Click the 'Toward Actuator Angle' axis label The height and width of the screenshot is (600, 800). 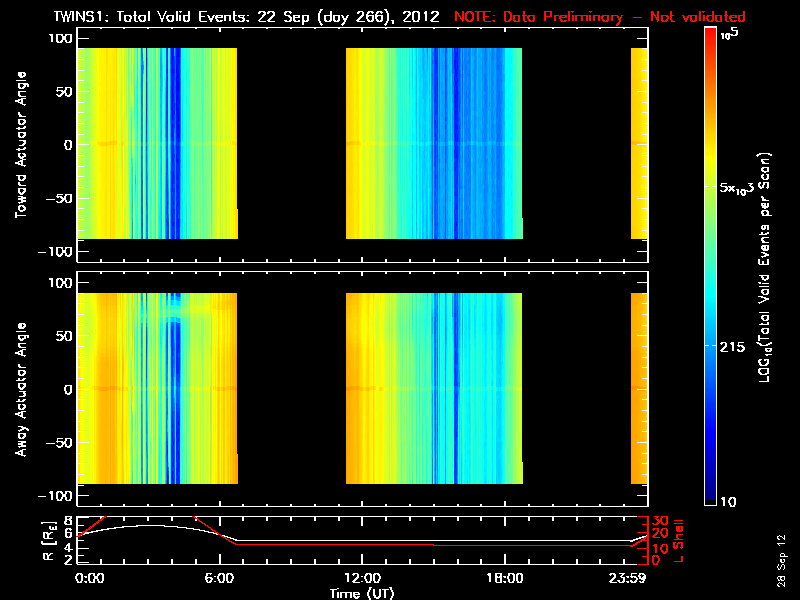point(22,147)
